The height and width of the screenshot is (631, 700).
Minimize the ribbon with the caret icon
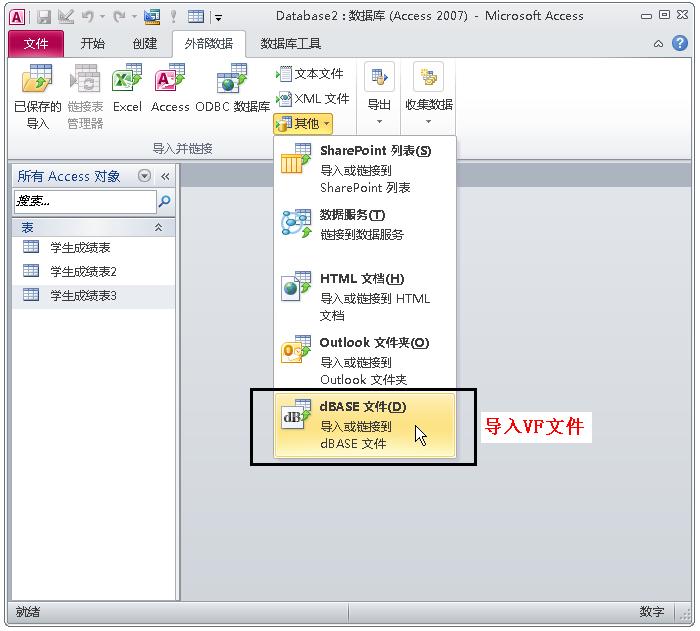pos(658,44)
